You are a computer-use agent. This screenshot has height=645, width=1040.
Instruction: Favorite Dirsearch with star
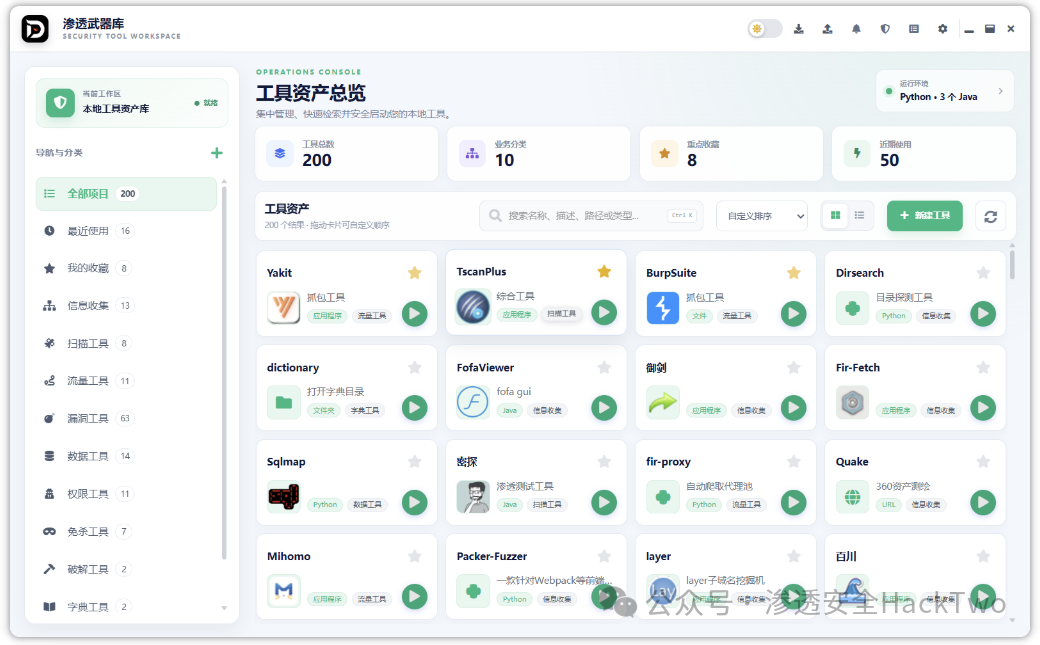984,273
